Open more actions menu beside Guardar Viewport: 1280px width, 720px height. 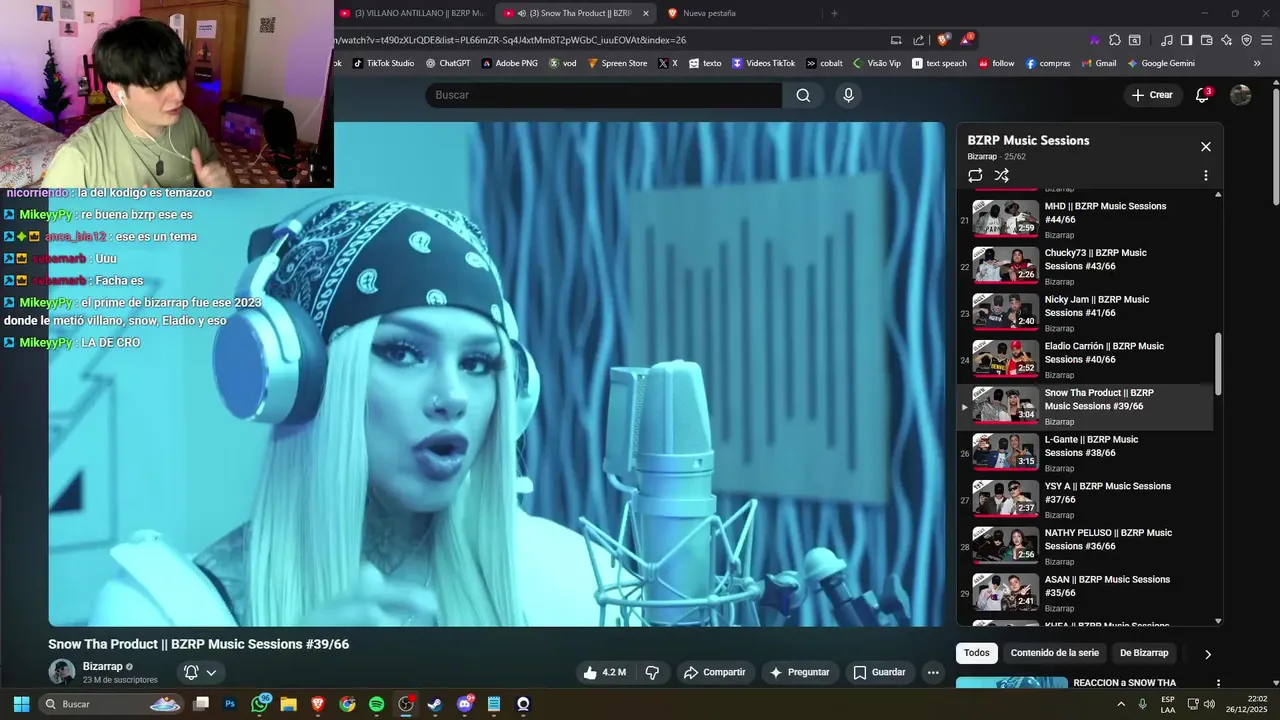pos(933,672)
